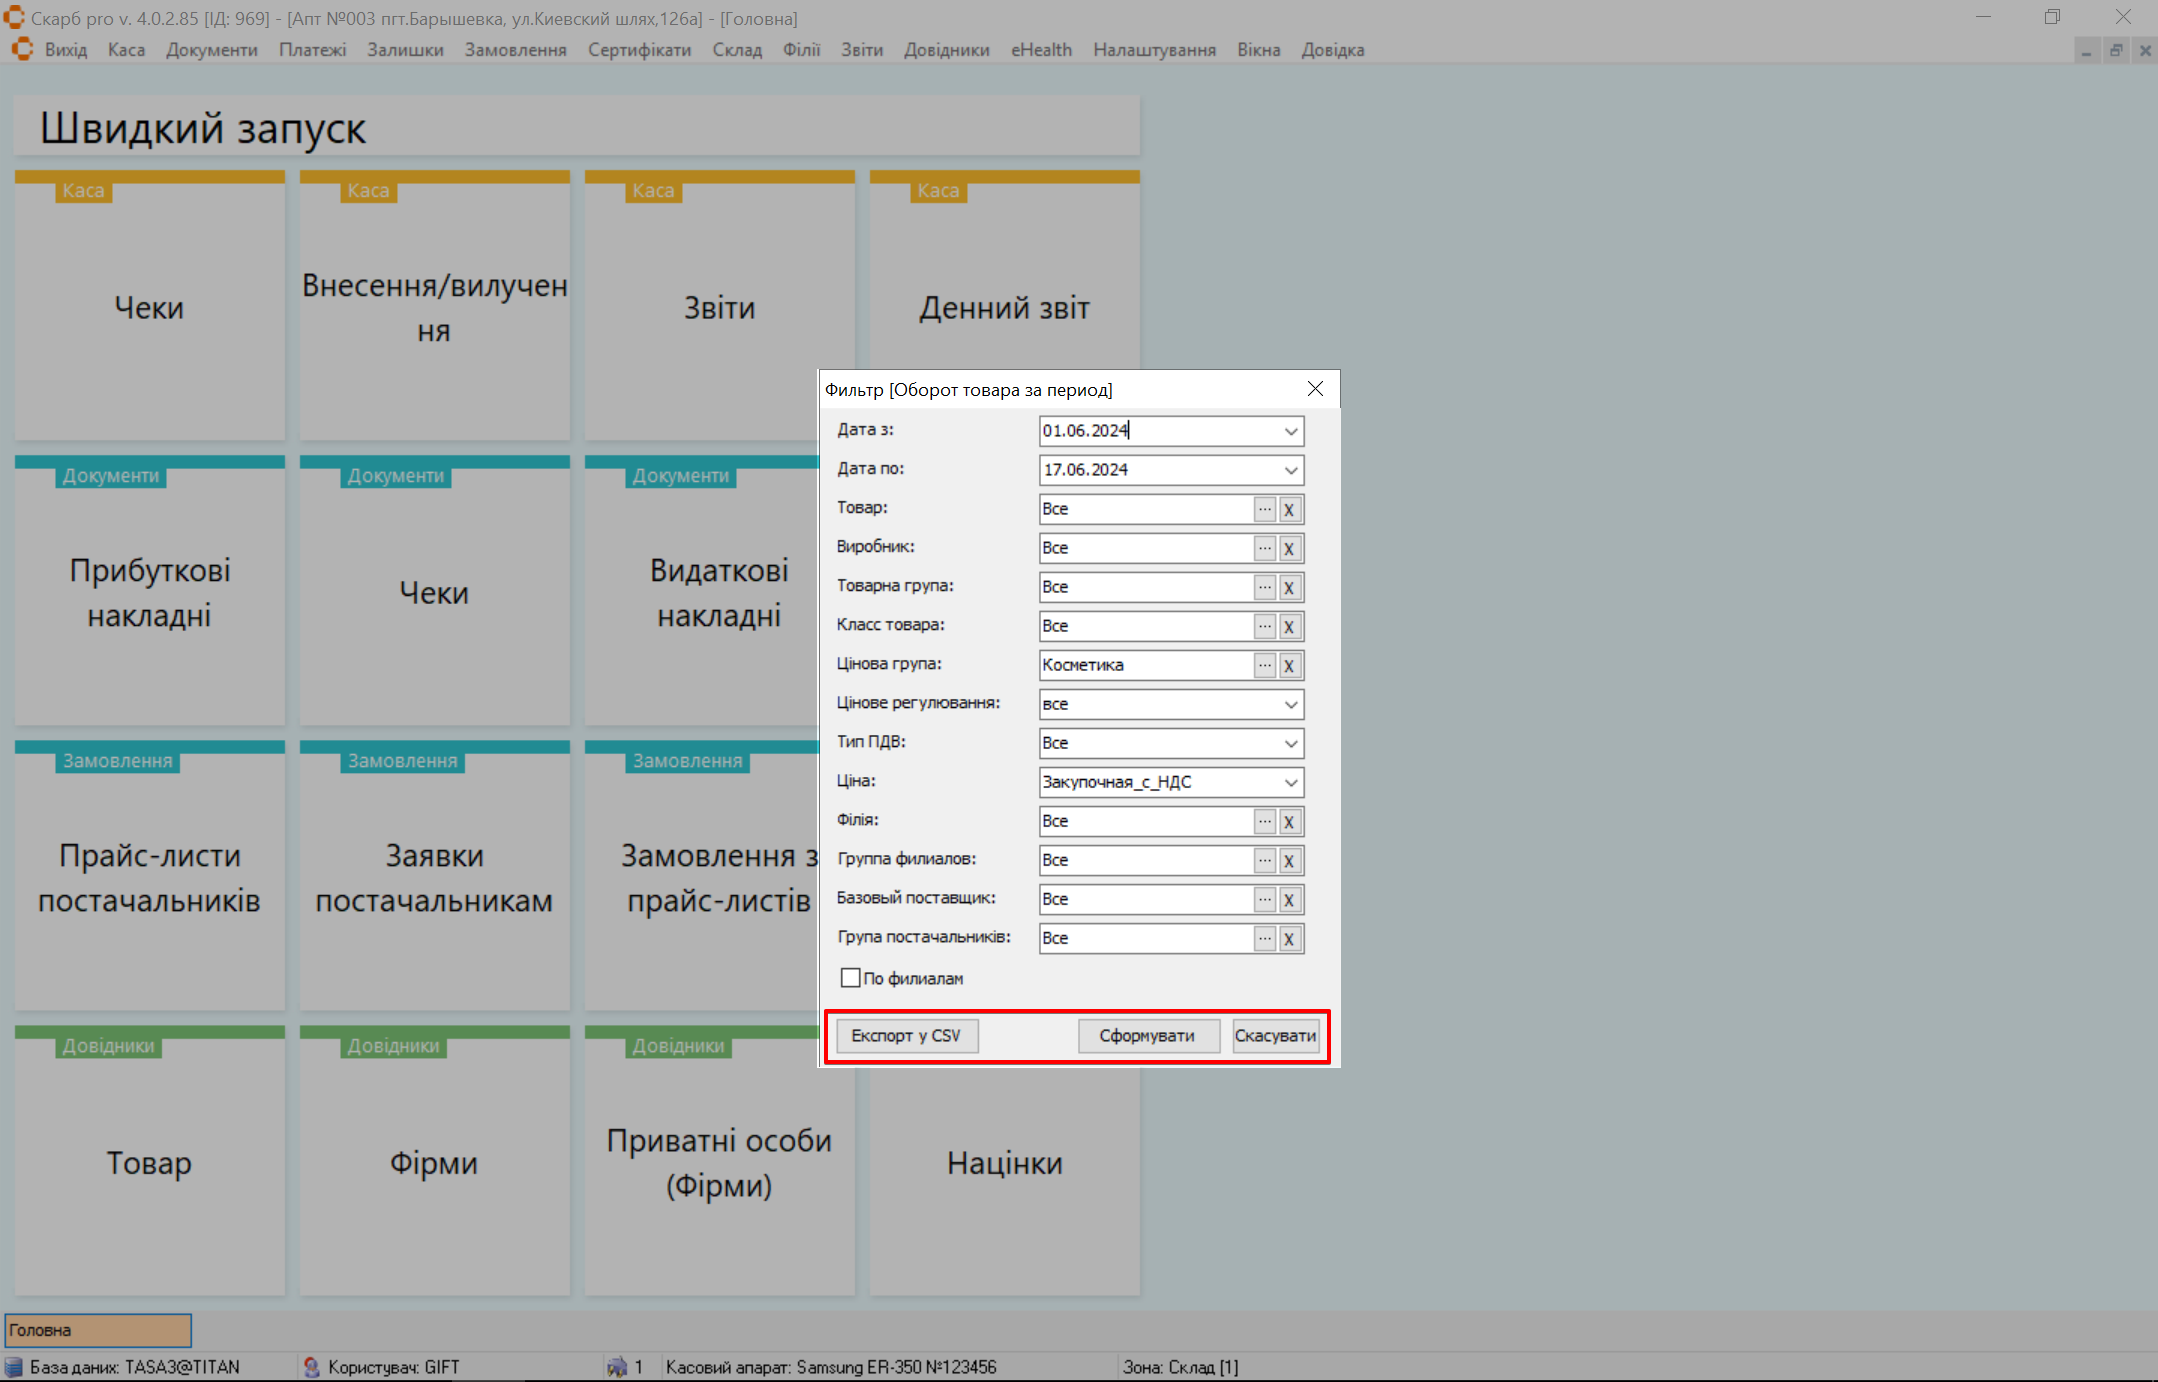Click the Сформувати button
Viewport: 2158px width, 1382px height.
pyautogui.click(x=1148, y=1036)
